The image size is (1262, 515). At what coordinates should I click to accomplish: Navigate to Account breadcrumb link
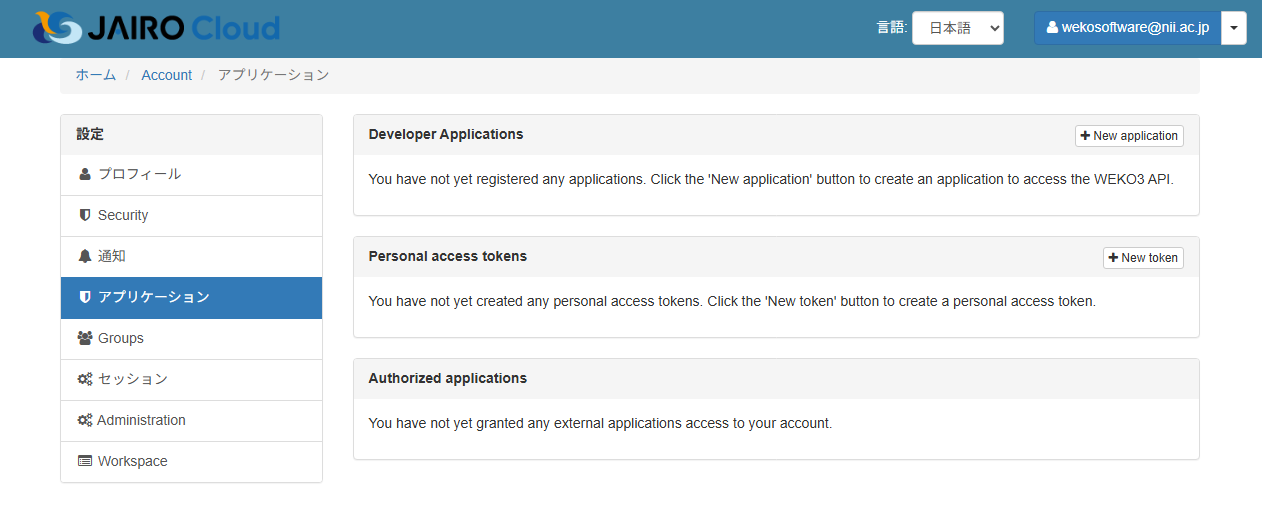(166, 75)
